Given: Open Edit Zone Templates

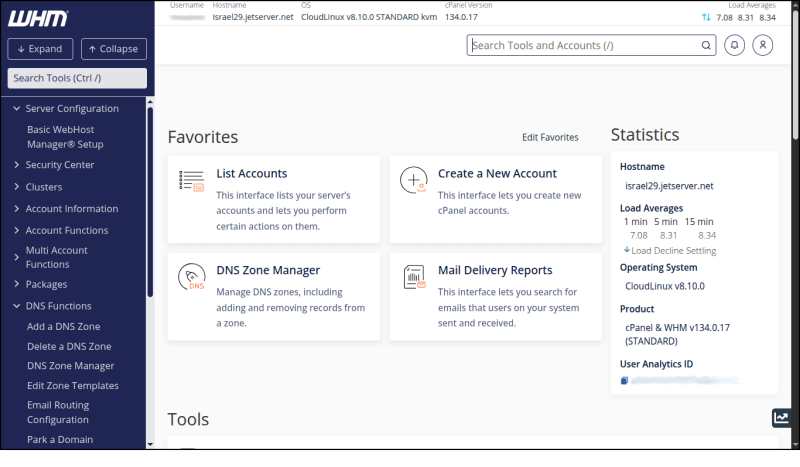Looking at the screenshot, I should (x=72, y=386).
